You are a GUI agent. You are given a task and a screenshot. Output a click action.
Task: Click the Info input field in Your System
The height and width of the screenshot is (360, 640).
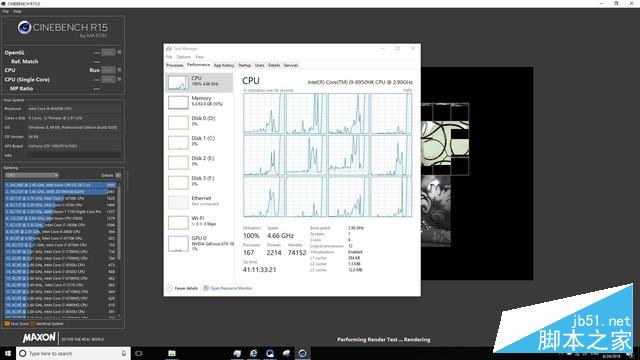pos(74,156)
